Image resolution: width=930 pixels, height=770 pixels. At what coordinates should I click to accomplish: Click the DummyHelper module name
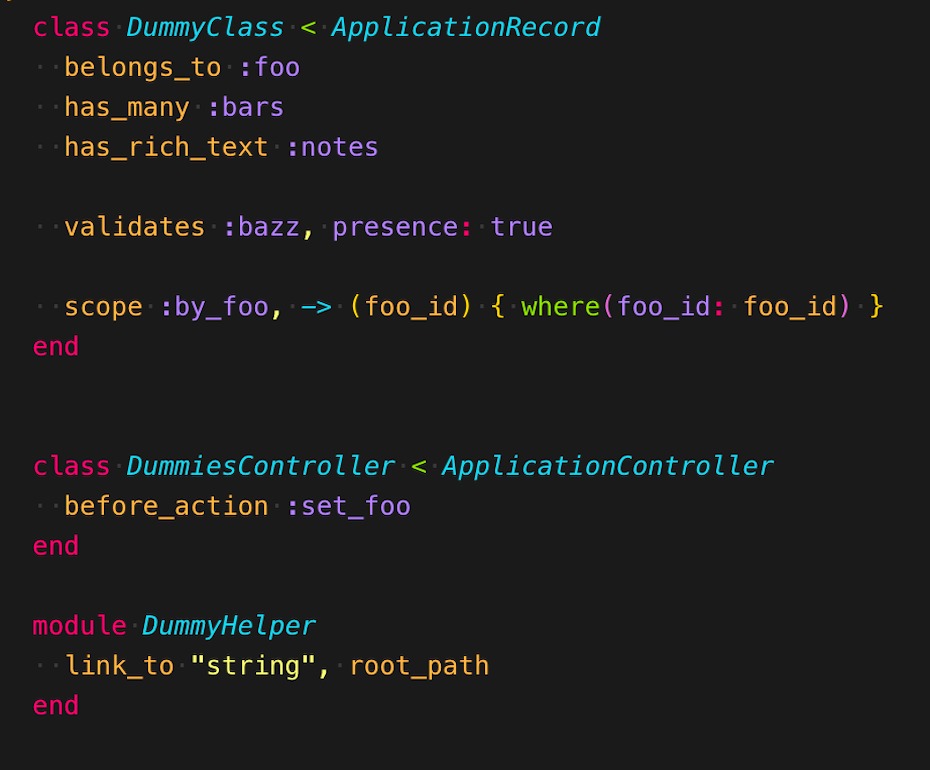tap(228, 626)
